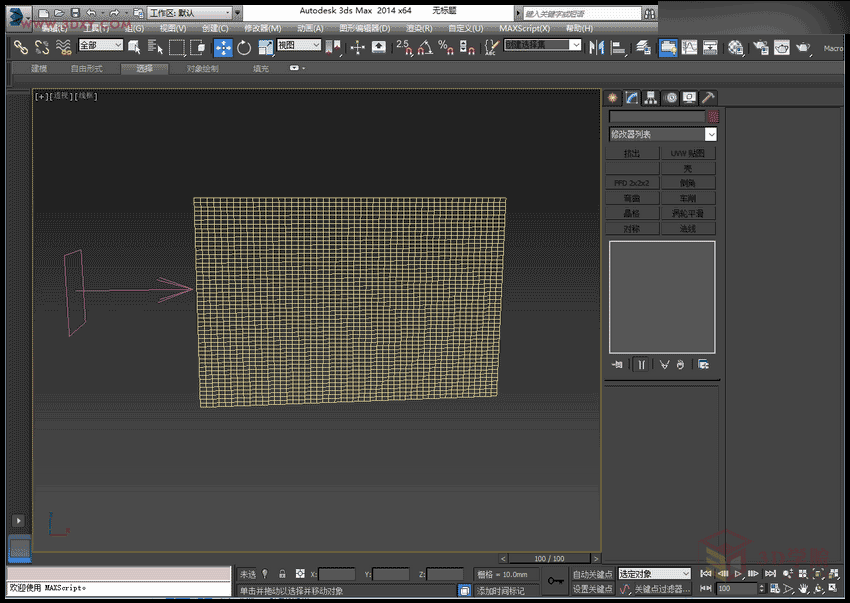Click the Mirror tool icon
The height and width of the screenshot is (603, 850).
[x=597, y=47]
